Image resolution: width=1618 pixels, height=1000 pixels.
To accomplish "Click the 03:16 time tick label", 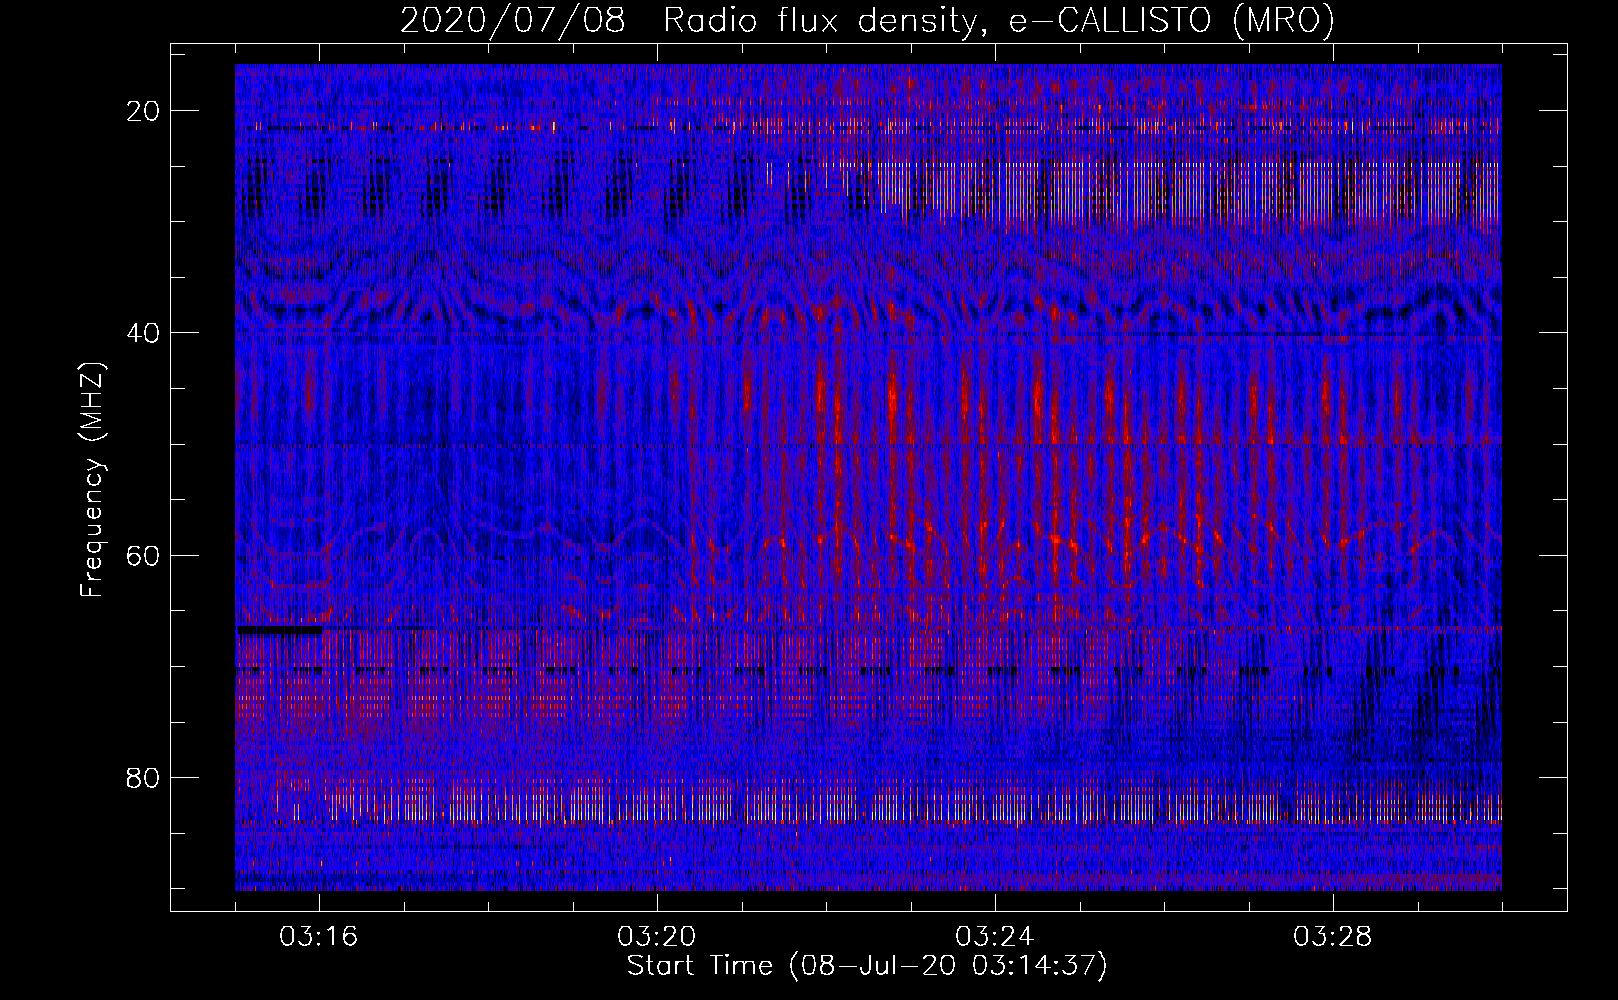I will pos(319,937).
